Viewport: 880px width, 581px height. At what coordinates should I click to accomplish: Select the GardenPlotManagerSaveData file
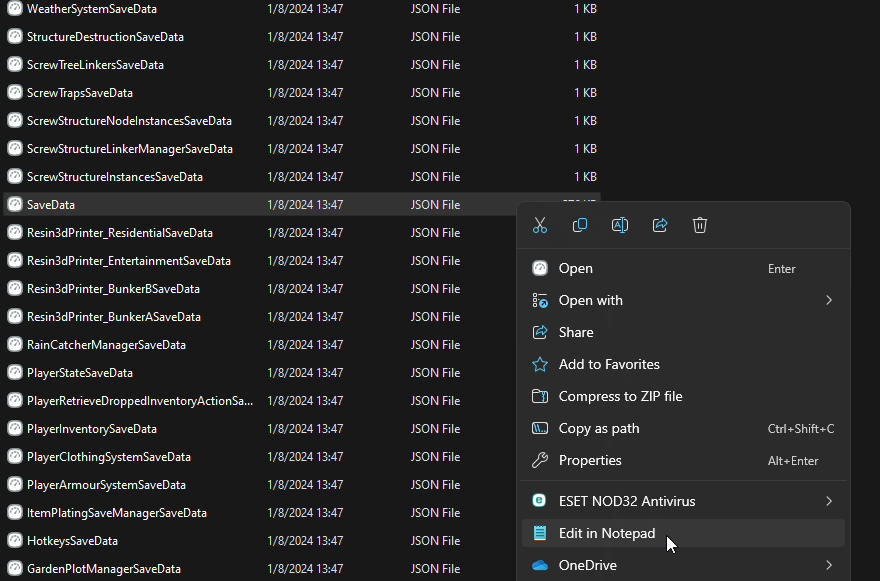click(104, 569)
